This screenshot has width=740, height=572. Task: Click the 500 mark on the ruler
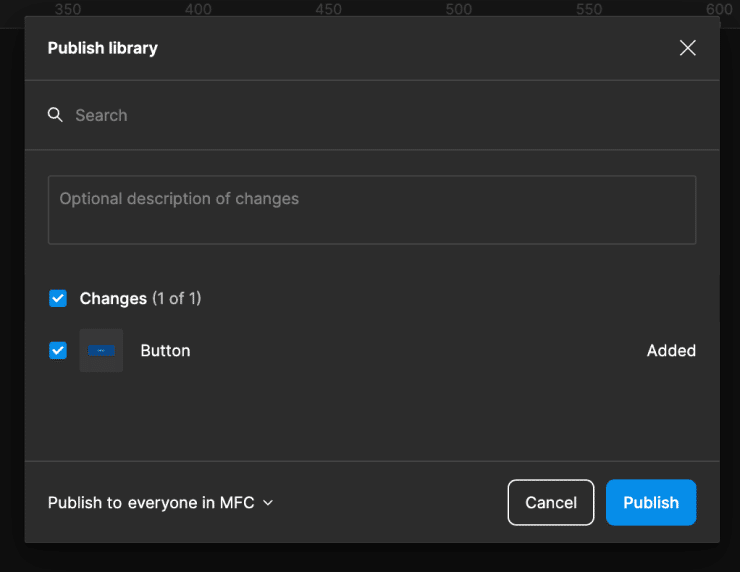[x=459, y=8]
